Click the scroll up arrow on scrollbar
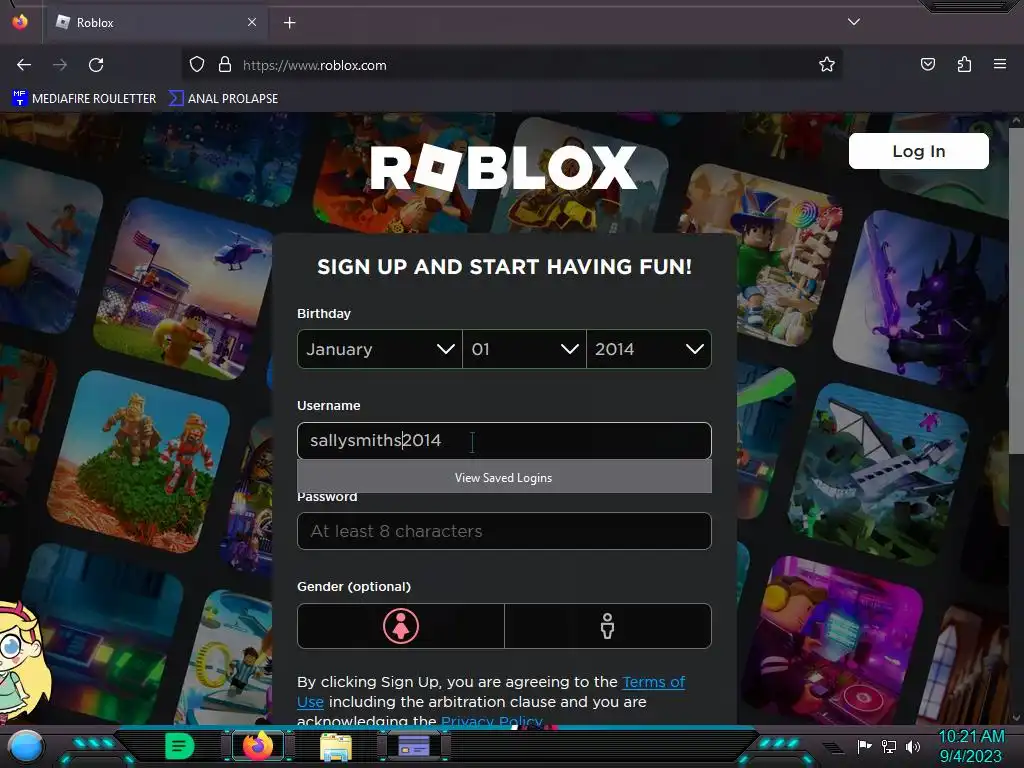Viewport: 1024px width, 768px height. click(x=1016, y=120)
